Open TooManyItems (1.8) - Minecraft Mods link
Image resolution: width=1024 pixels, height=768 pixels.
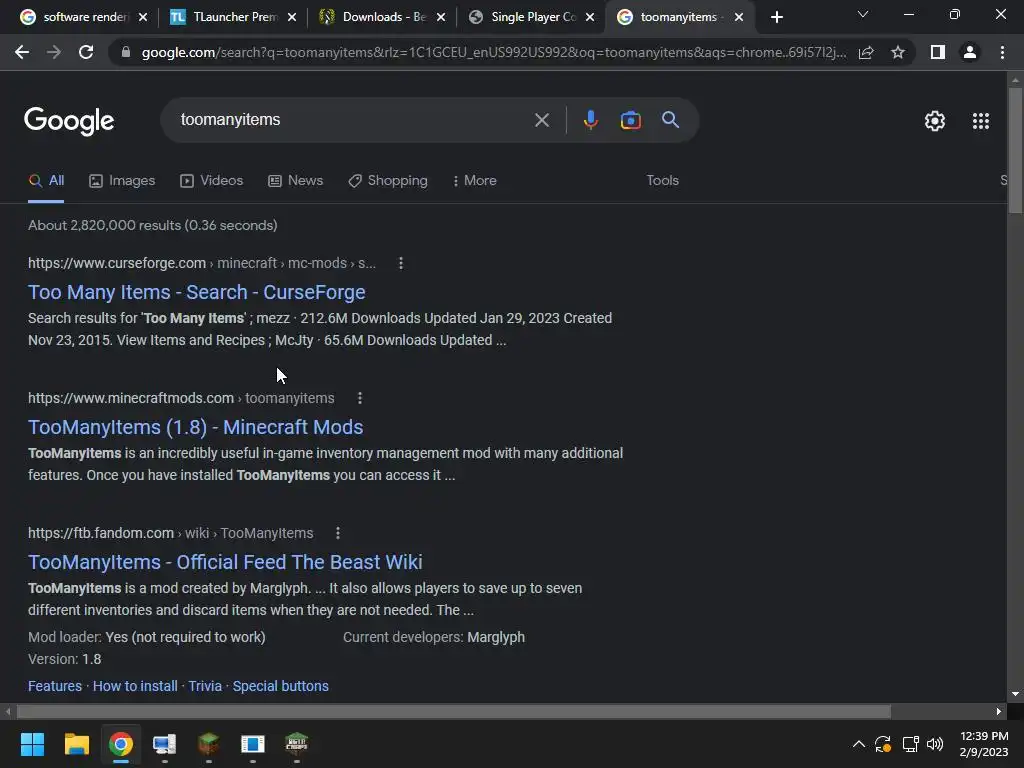[x=195, y=427]
